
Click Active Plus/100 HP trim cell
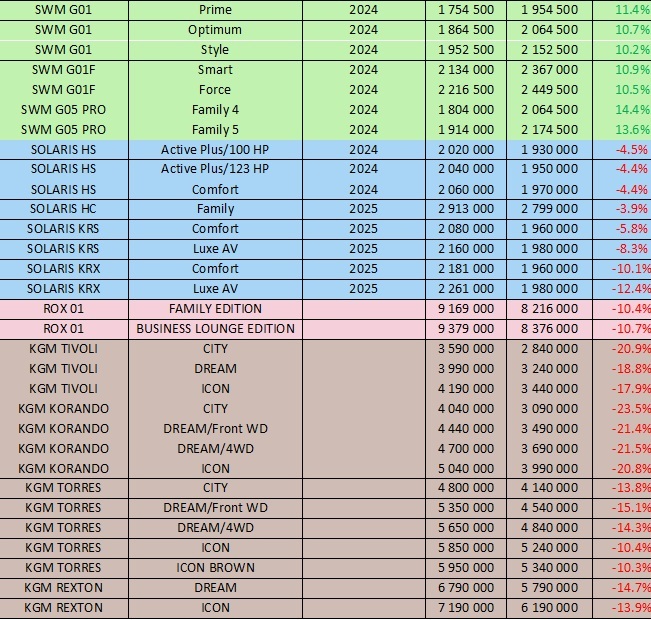[x=215, y=149]
